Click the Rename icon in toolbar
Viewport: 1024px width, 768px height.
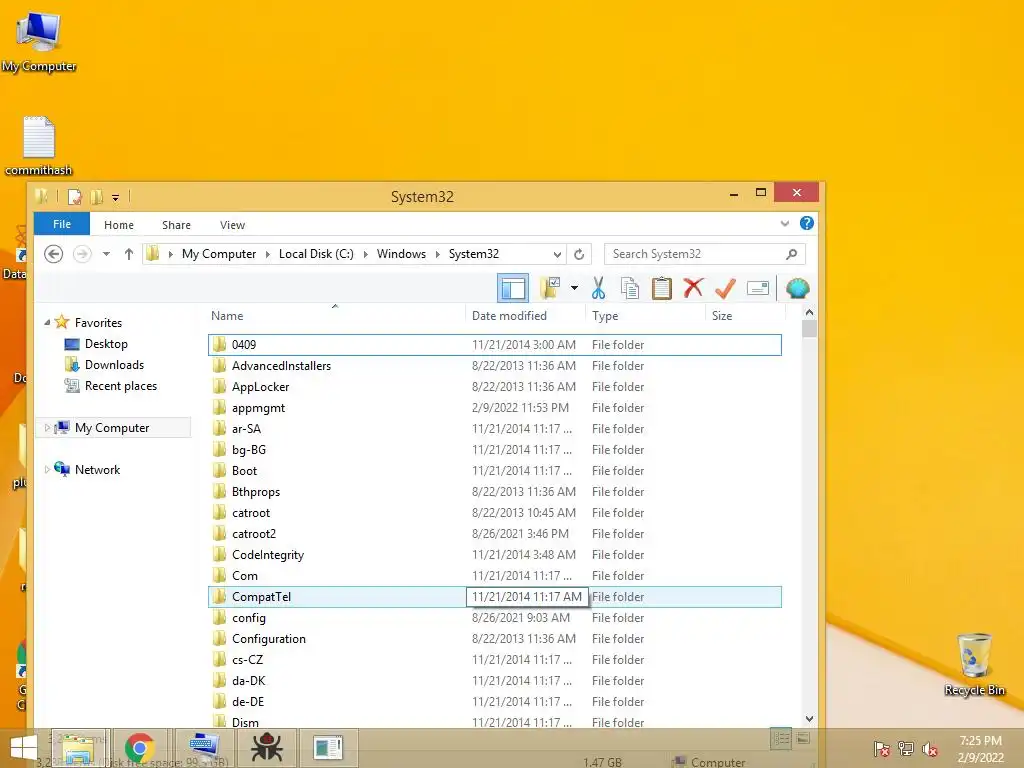[x=758, y=288]
